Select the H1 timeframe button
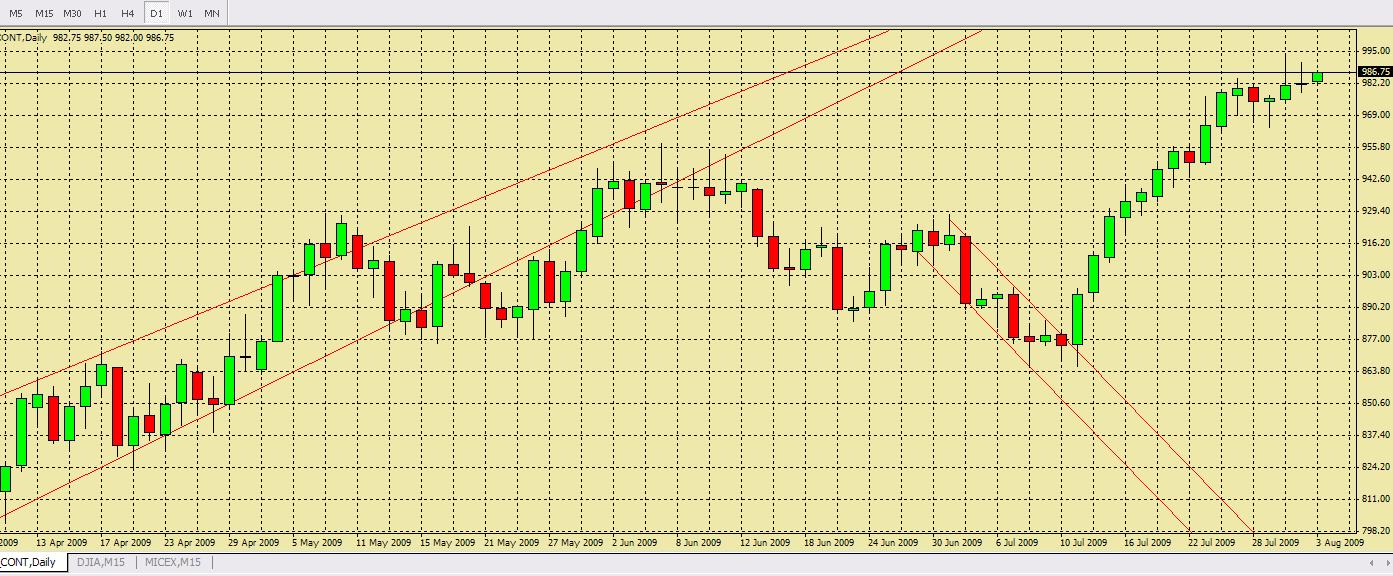This screenshot has height=576, width=1393. click(100, 13)
